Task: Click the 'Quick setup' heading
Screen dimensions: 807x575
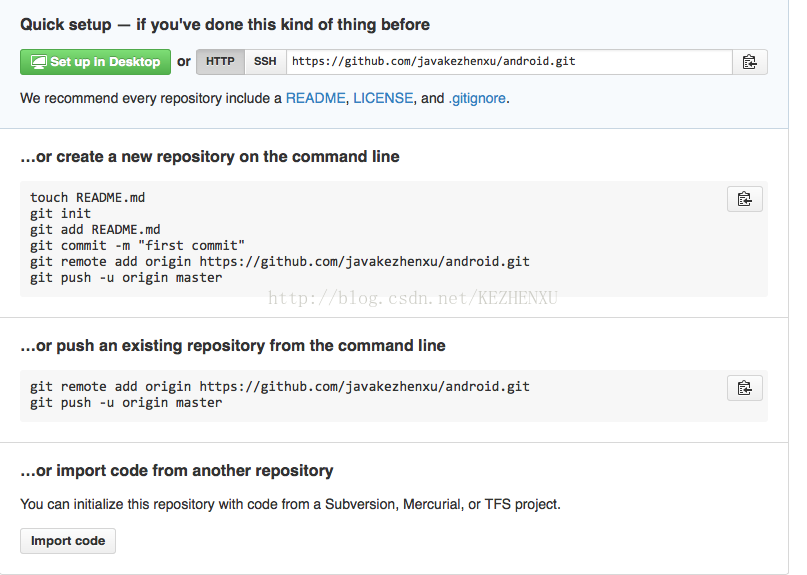Action: (x=65, y=25)
